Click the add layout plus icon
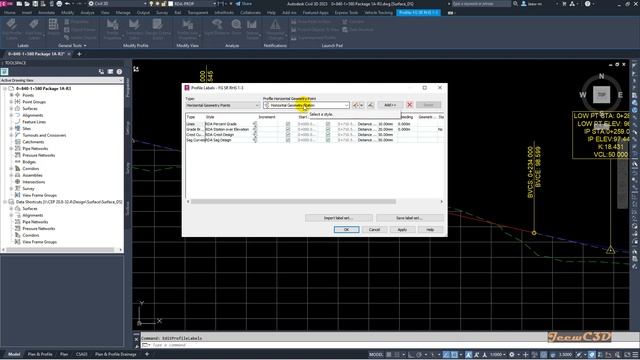This screenshot has width=640, height=360. 147,354
